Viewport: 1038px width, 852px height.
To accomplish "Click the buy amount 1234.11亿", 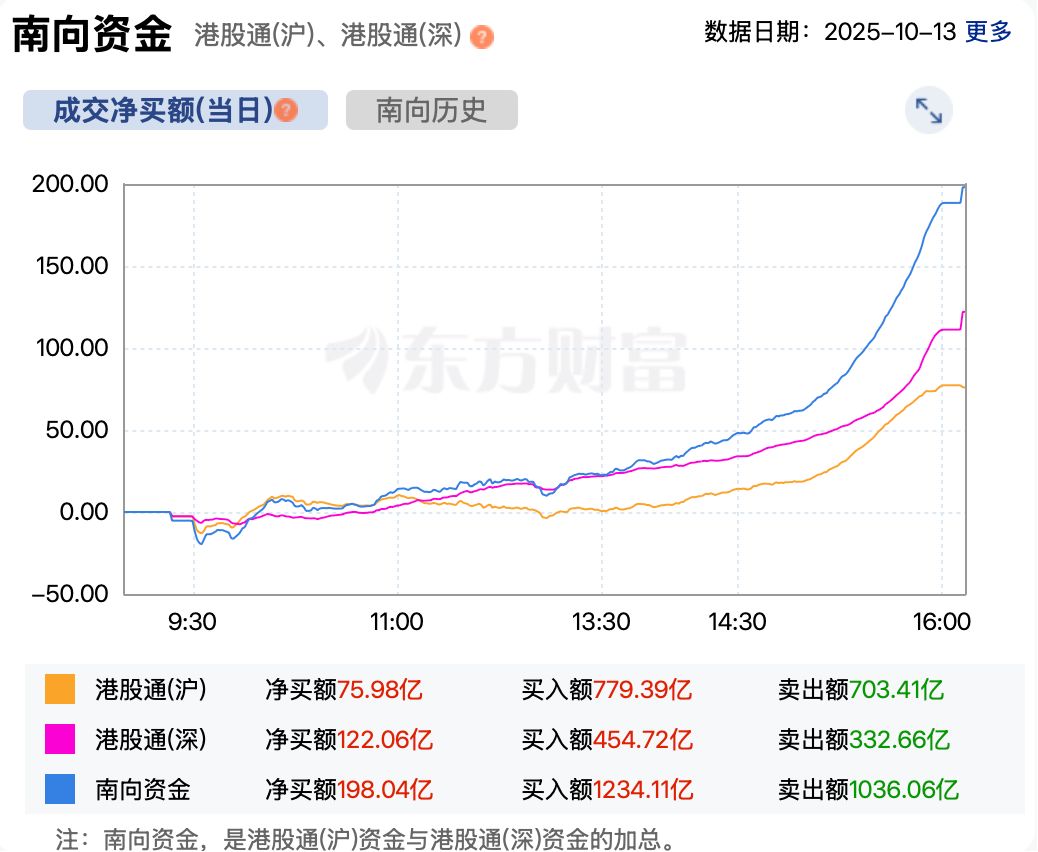I will pyautogui.click(x=643, y=789).
